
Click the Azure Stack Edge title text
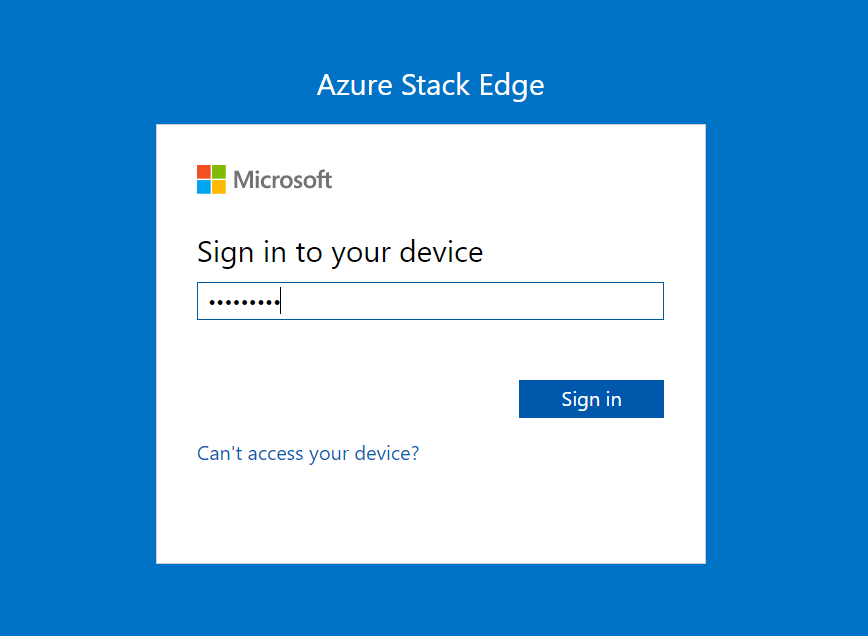430,85
